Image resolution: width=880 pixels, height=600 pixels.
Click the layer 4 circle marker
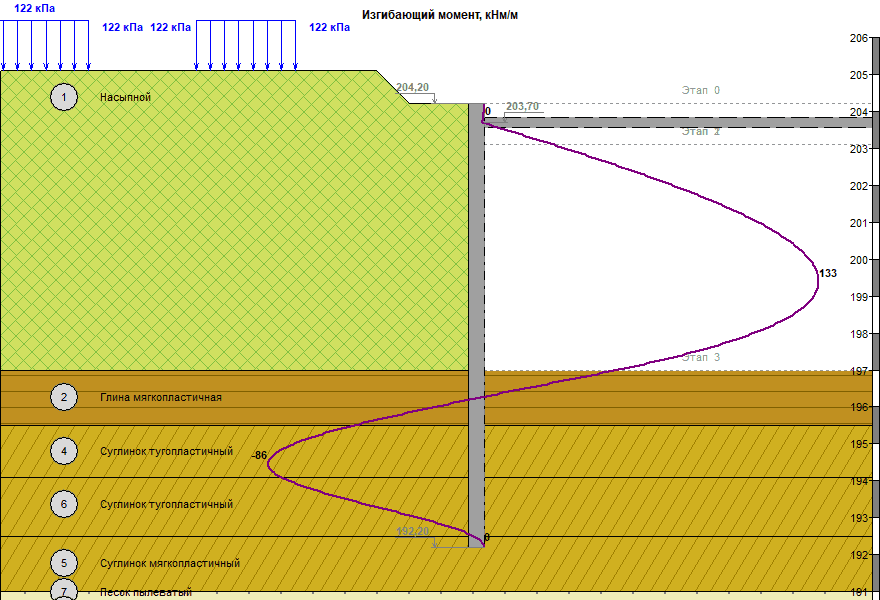tap(64, 451)
